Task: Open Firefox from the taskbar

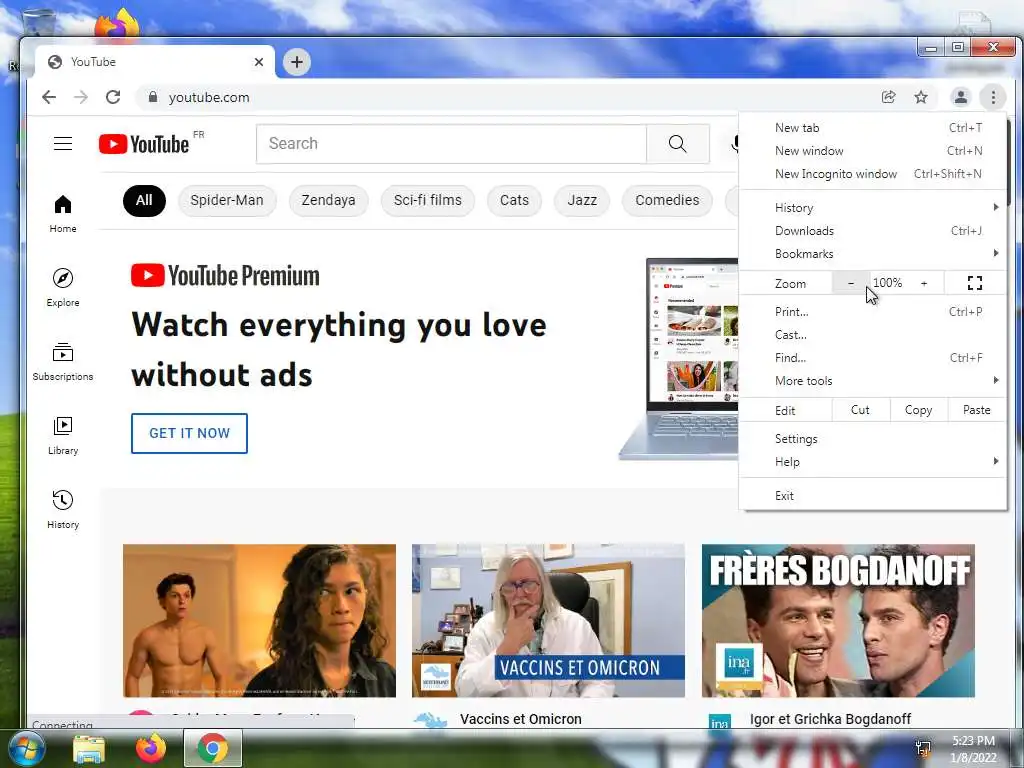Action: click(151, 748)
